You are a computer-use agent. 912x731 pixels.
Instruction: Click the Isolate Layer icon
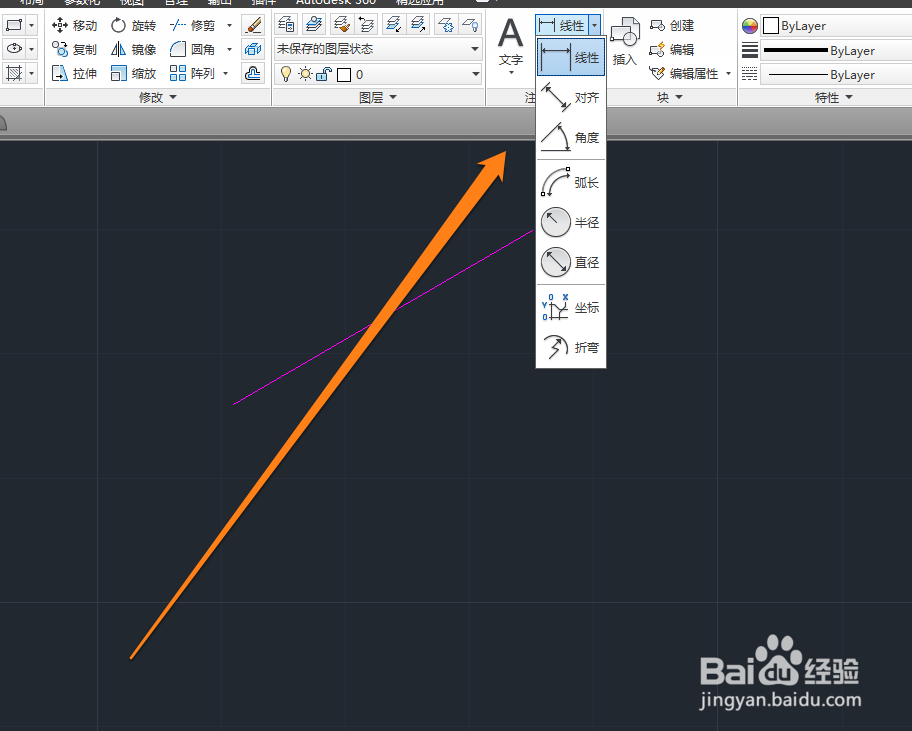(x=393, y=24)
